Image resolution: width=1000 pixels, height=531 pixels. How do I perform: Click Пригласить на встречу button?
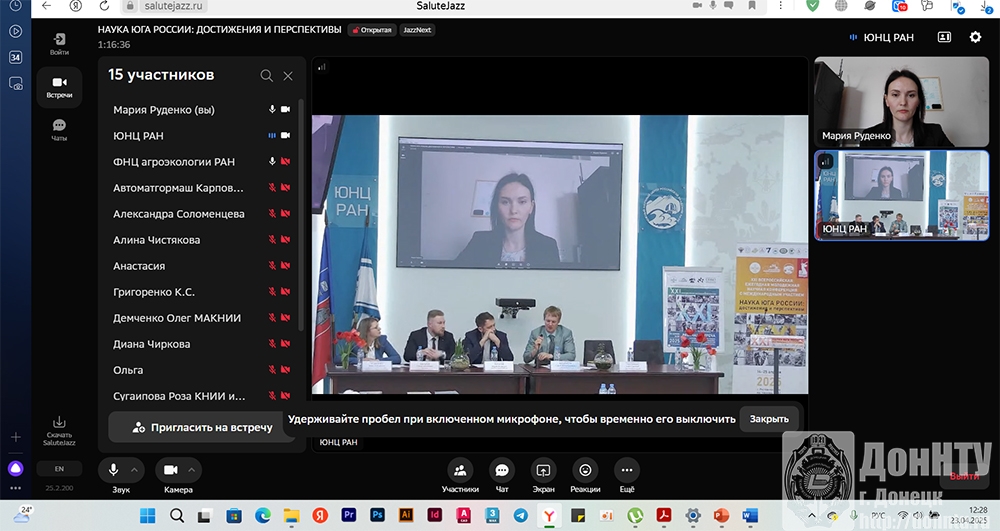coord(203,427)
